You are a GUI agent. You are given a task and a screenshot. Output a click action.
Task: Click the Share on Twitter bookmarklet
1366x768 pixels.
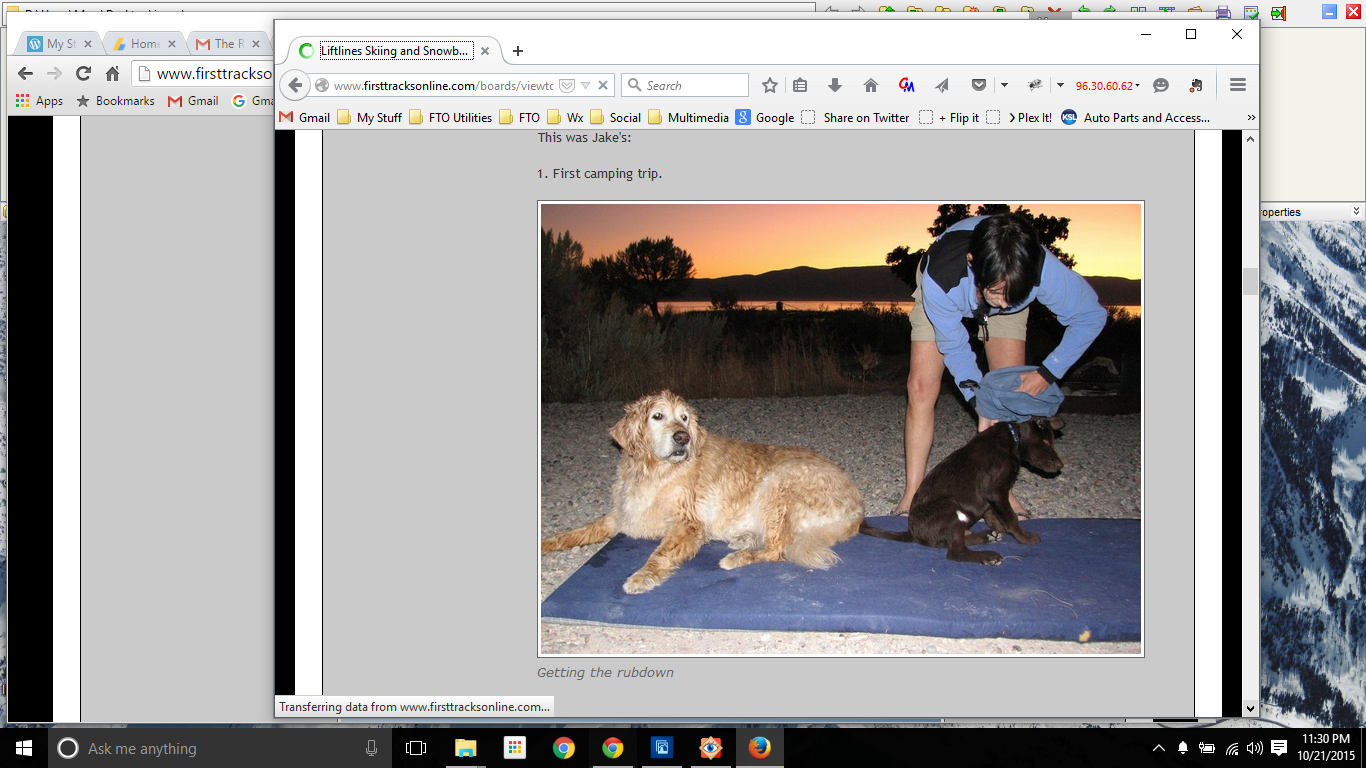click(855, 117)
